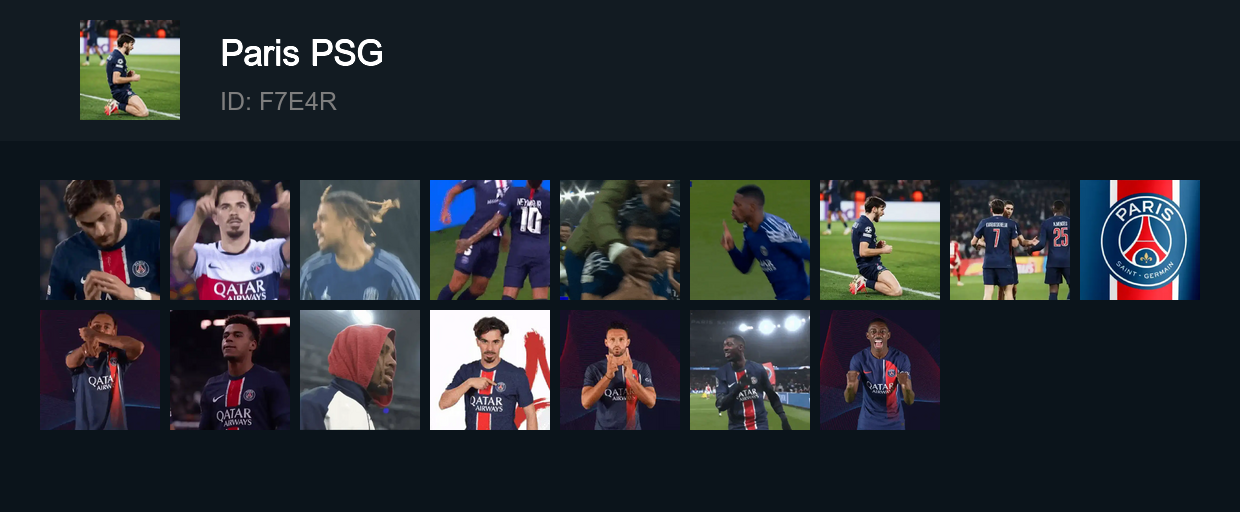Screen dimensions: 1240x512
Task: Select the shouting player with open arms sticker
Action: [x=880, y=370]
